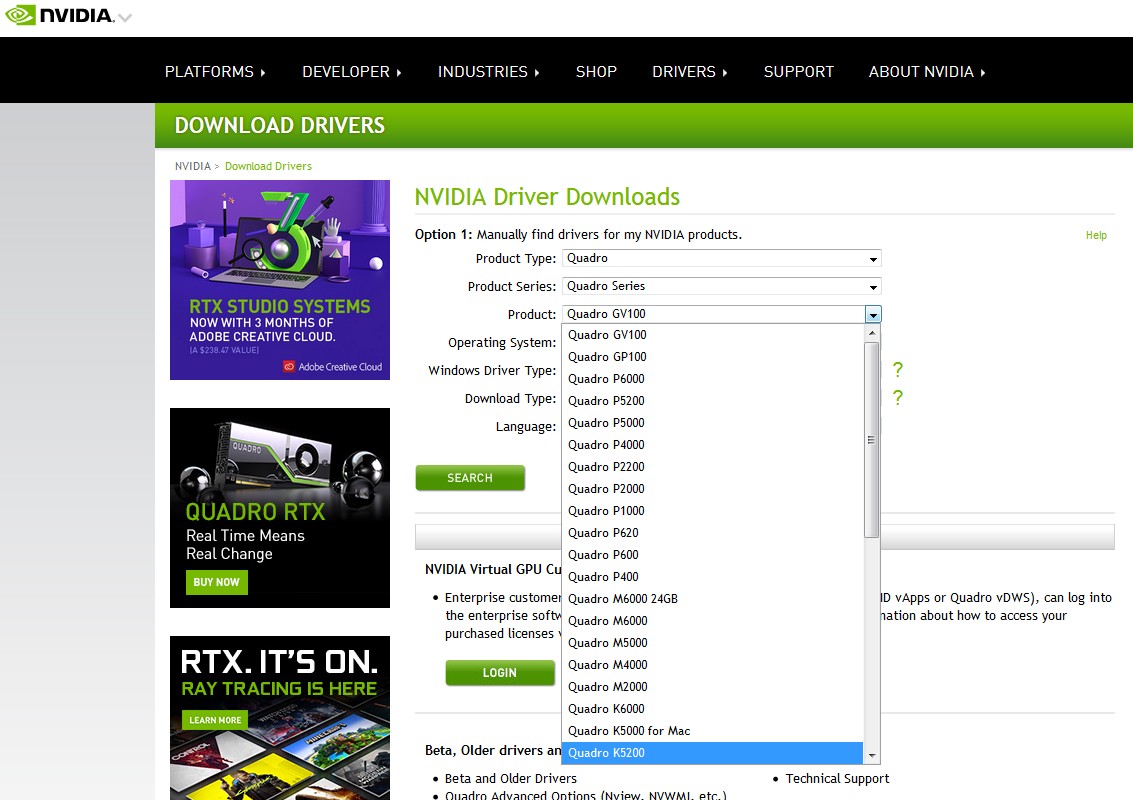The image size is (1133, 800).
Task: Open the ABOUT NVIDIA menu
Action: 926,72
